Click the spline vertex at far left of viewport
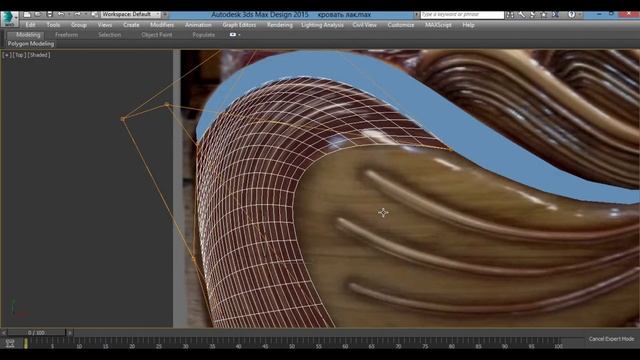This screenshot has width=640, height=360. (x=123, y=119)
